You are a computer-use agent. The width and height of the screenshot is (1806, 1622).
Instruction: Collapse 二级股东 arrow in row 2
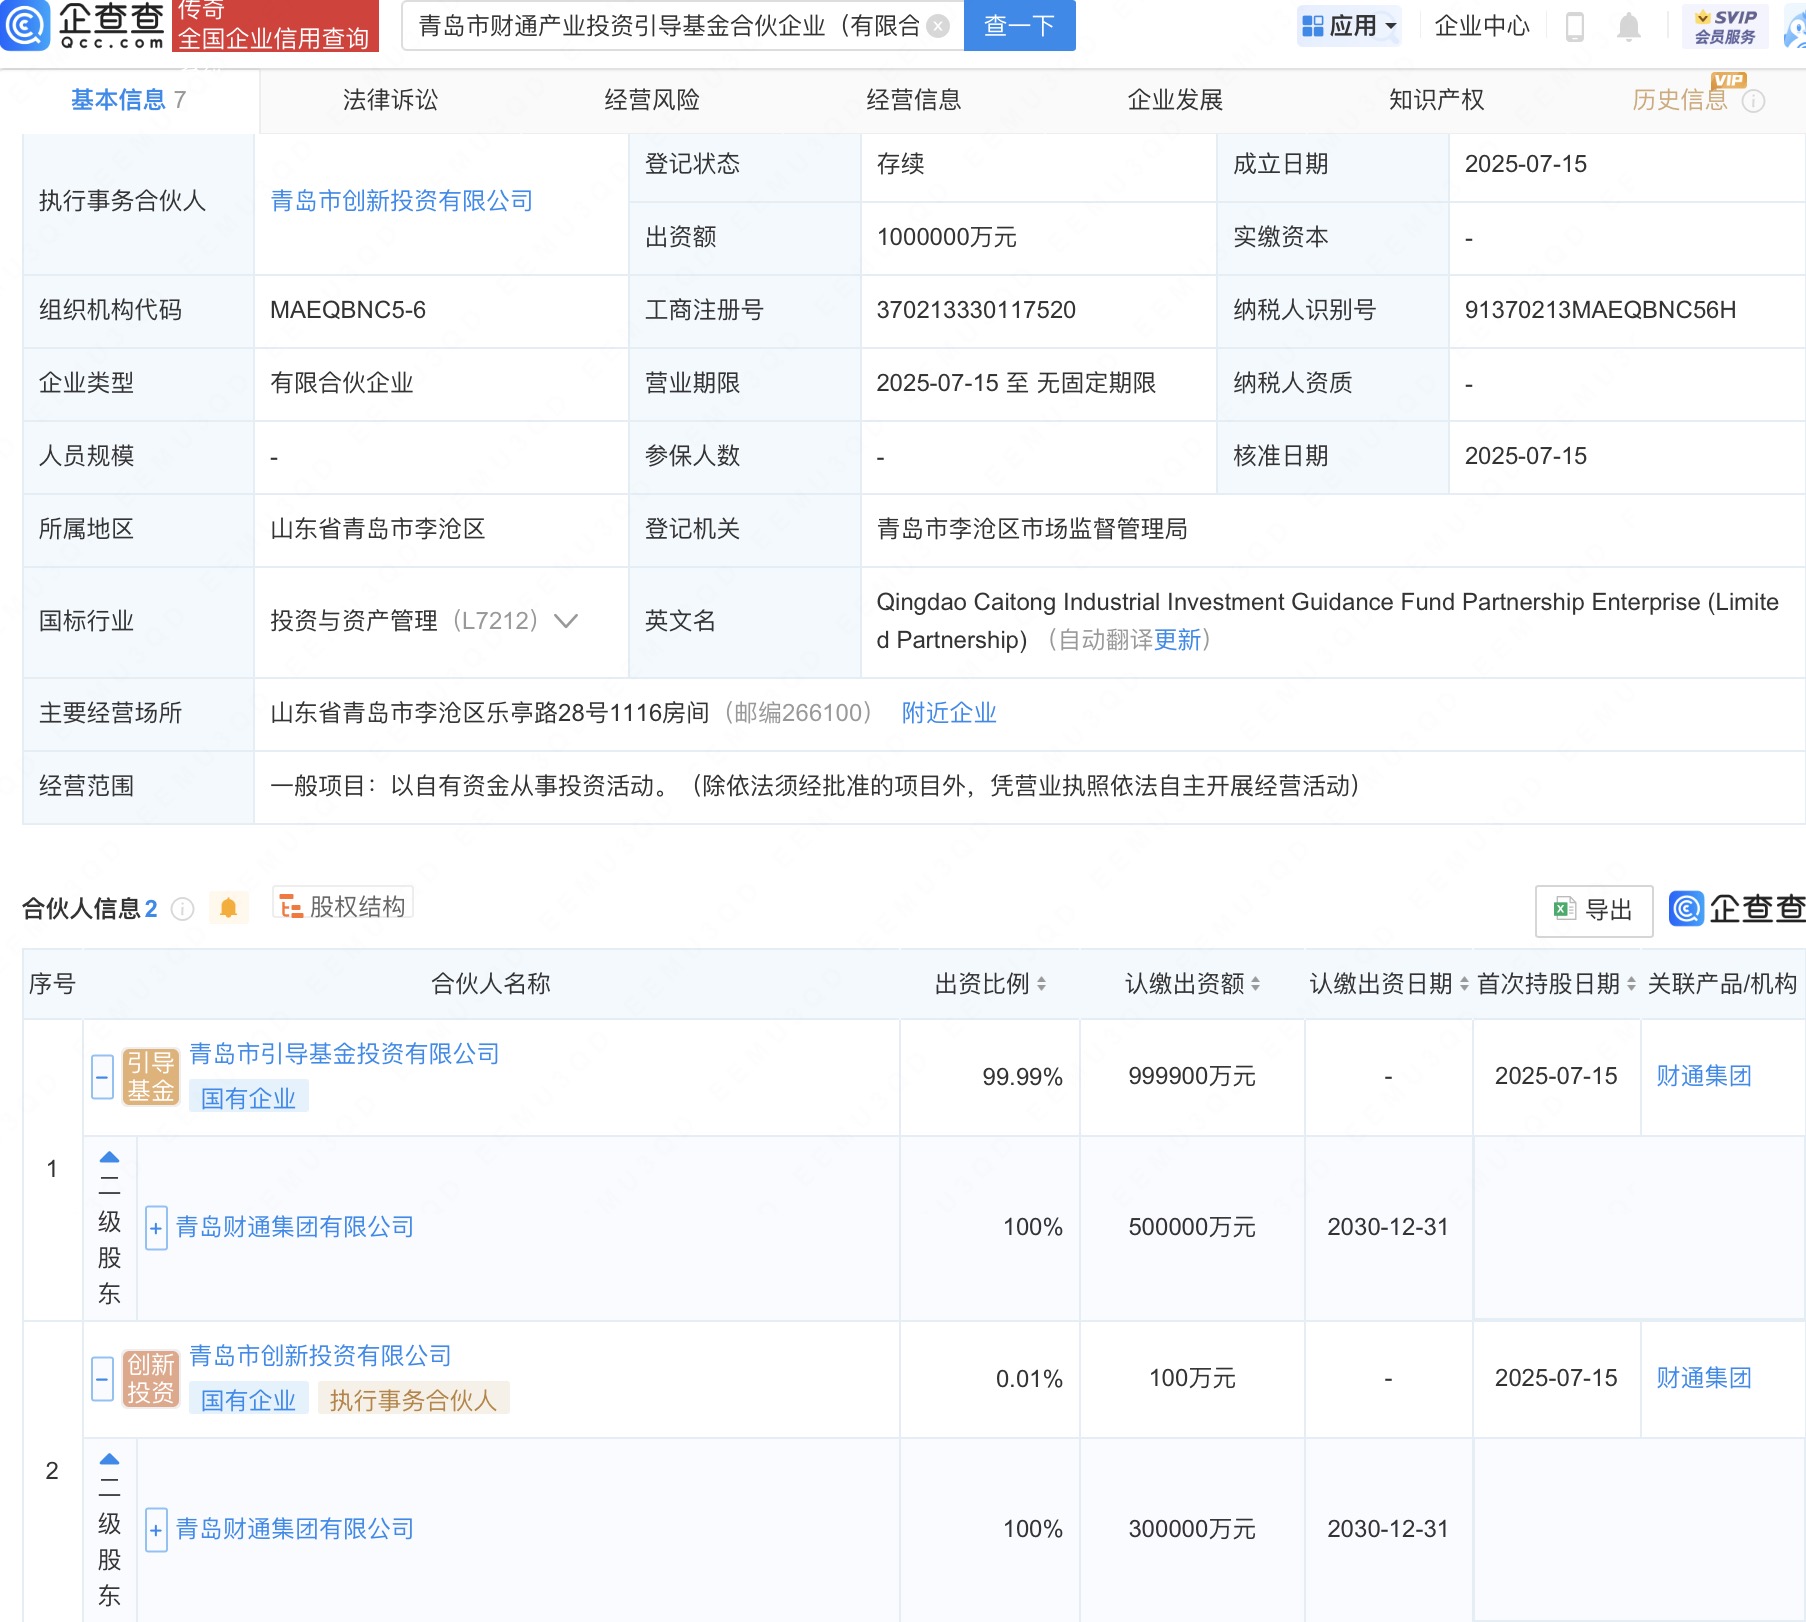coord(110,1459)
